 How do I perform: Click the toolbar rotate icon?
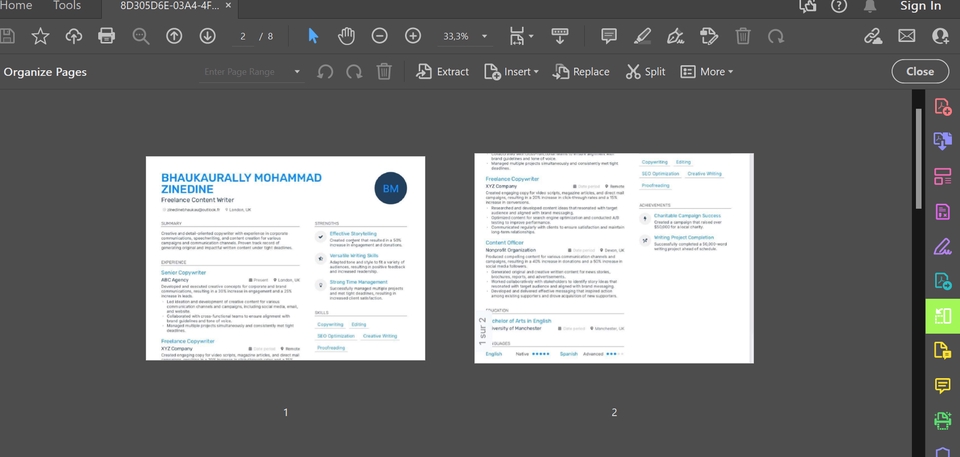point(776,36)
